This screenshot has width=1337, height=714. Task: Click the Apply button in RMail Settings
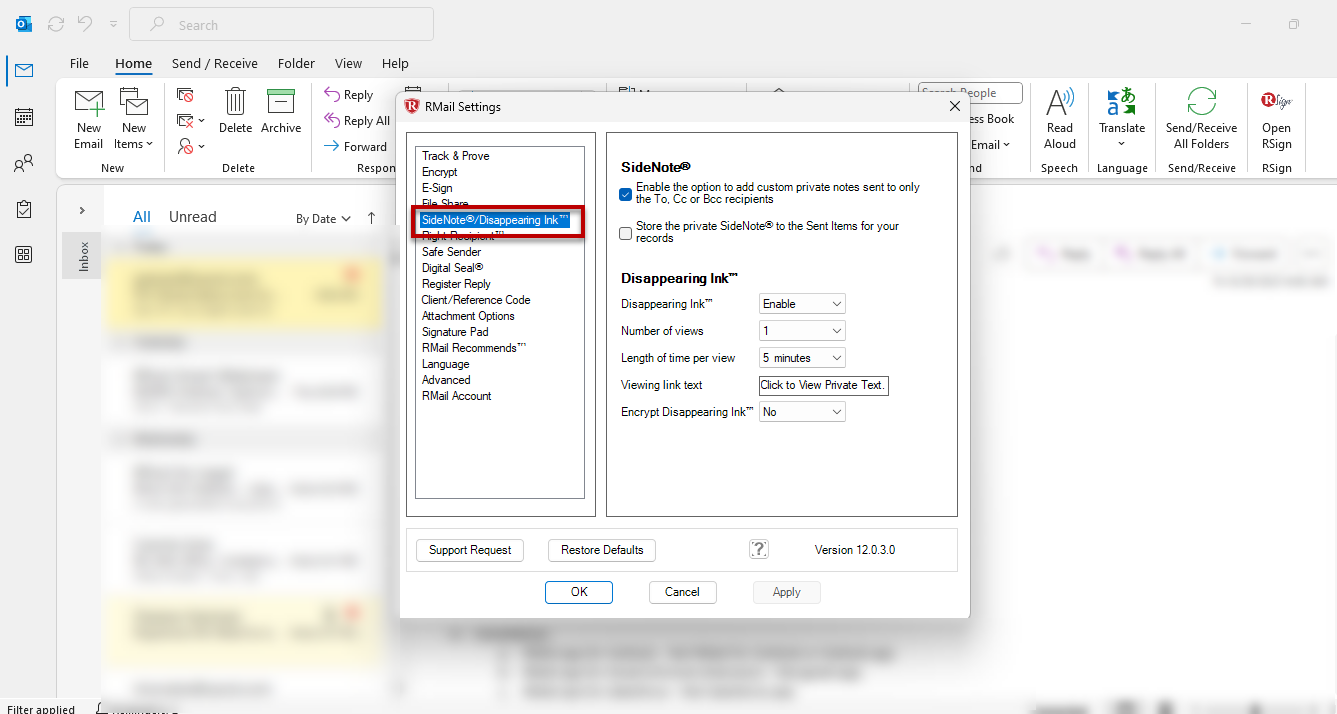[x=787, y=592]
